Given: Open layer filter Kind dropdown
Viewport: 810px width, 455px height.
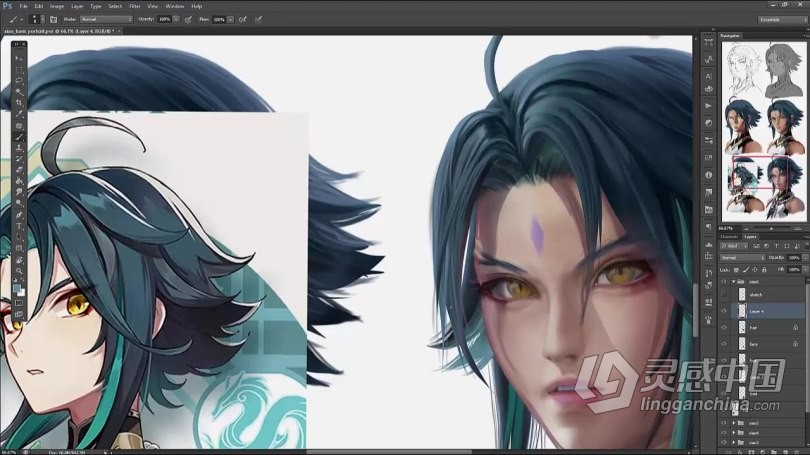Looking at the screenshot, I should click(x=734, y=246).
